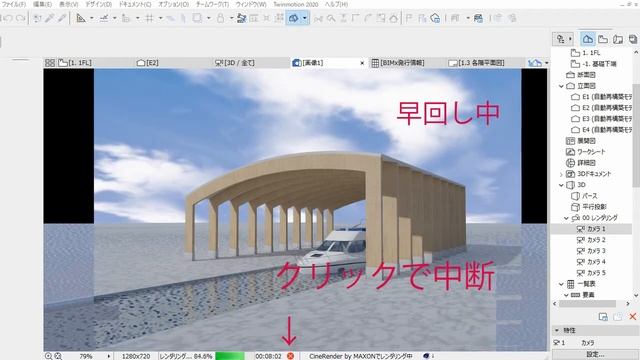Click the 00:08:02 elapsed time readout

pyautogui.click(x=268, y=356)
